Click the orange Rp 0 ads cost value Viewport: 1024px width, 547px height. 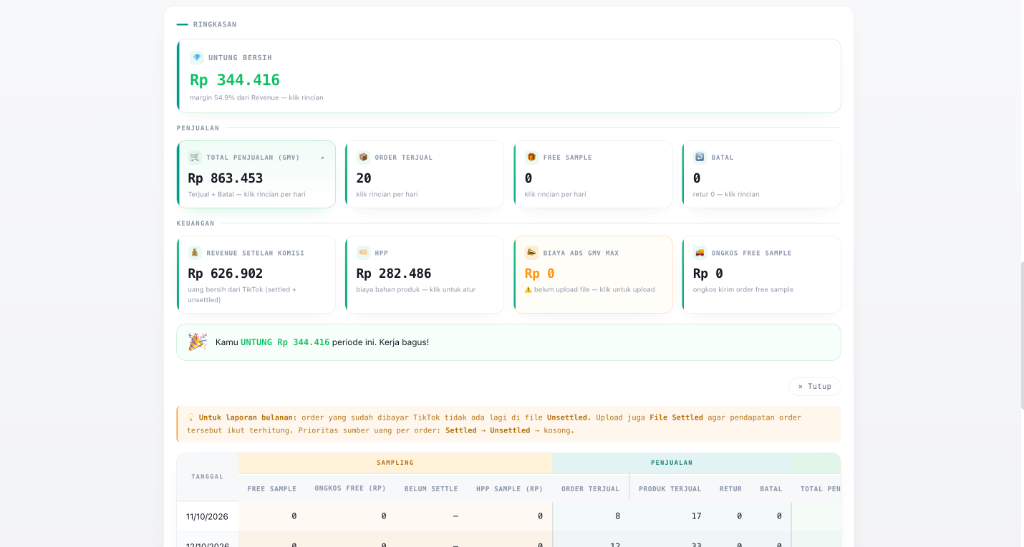pos(539,274)
